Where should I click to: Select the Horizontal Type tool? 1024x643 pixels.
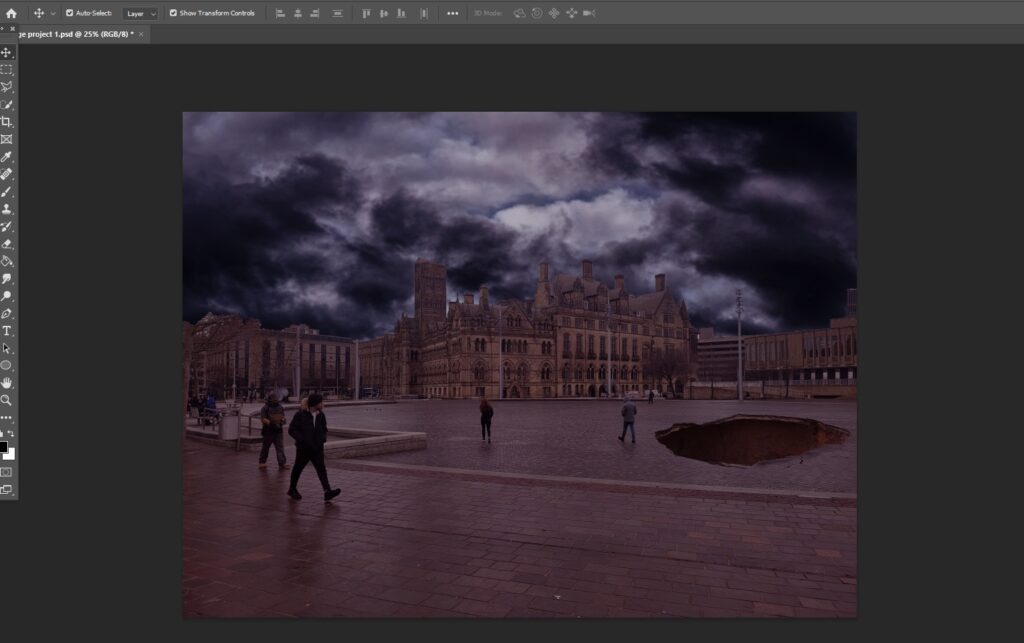[x=6, y=330]
